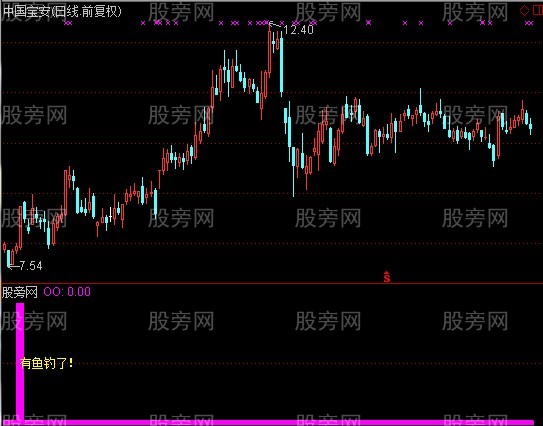Click the OO: 0.00 indicator value
Viewport: 543px width, 426px height.
point(67,292)
